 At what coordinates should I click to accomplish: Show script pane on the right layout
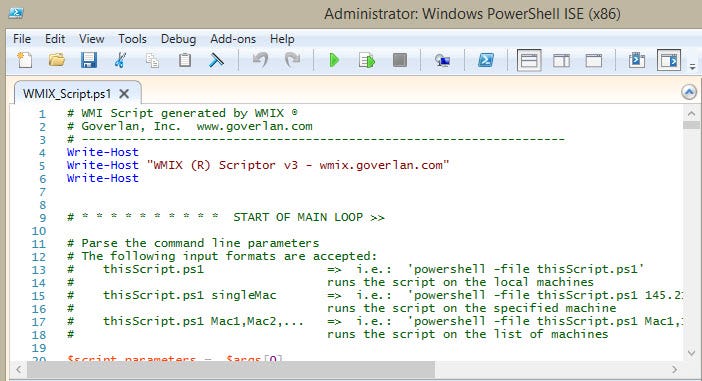(561, 60)
